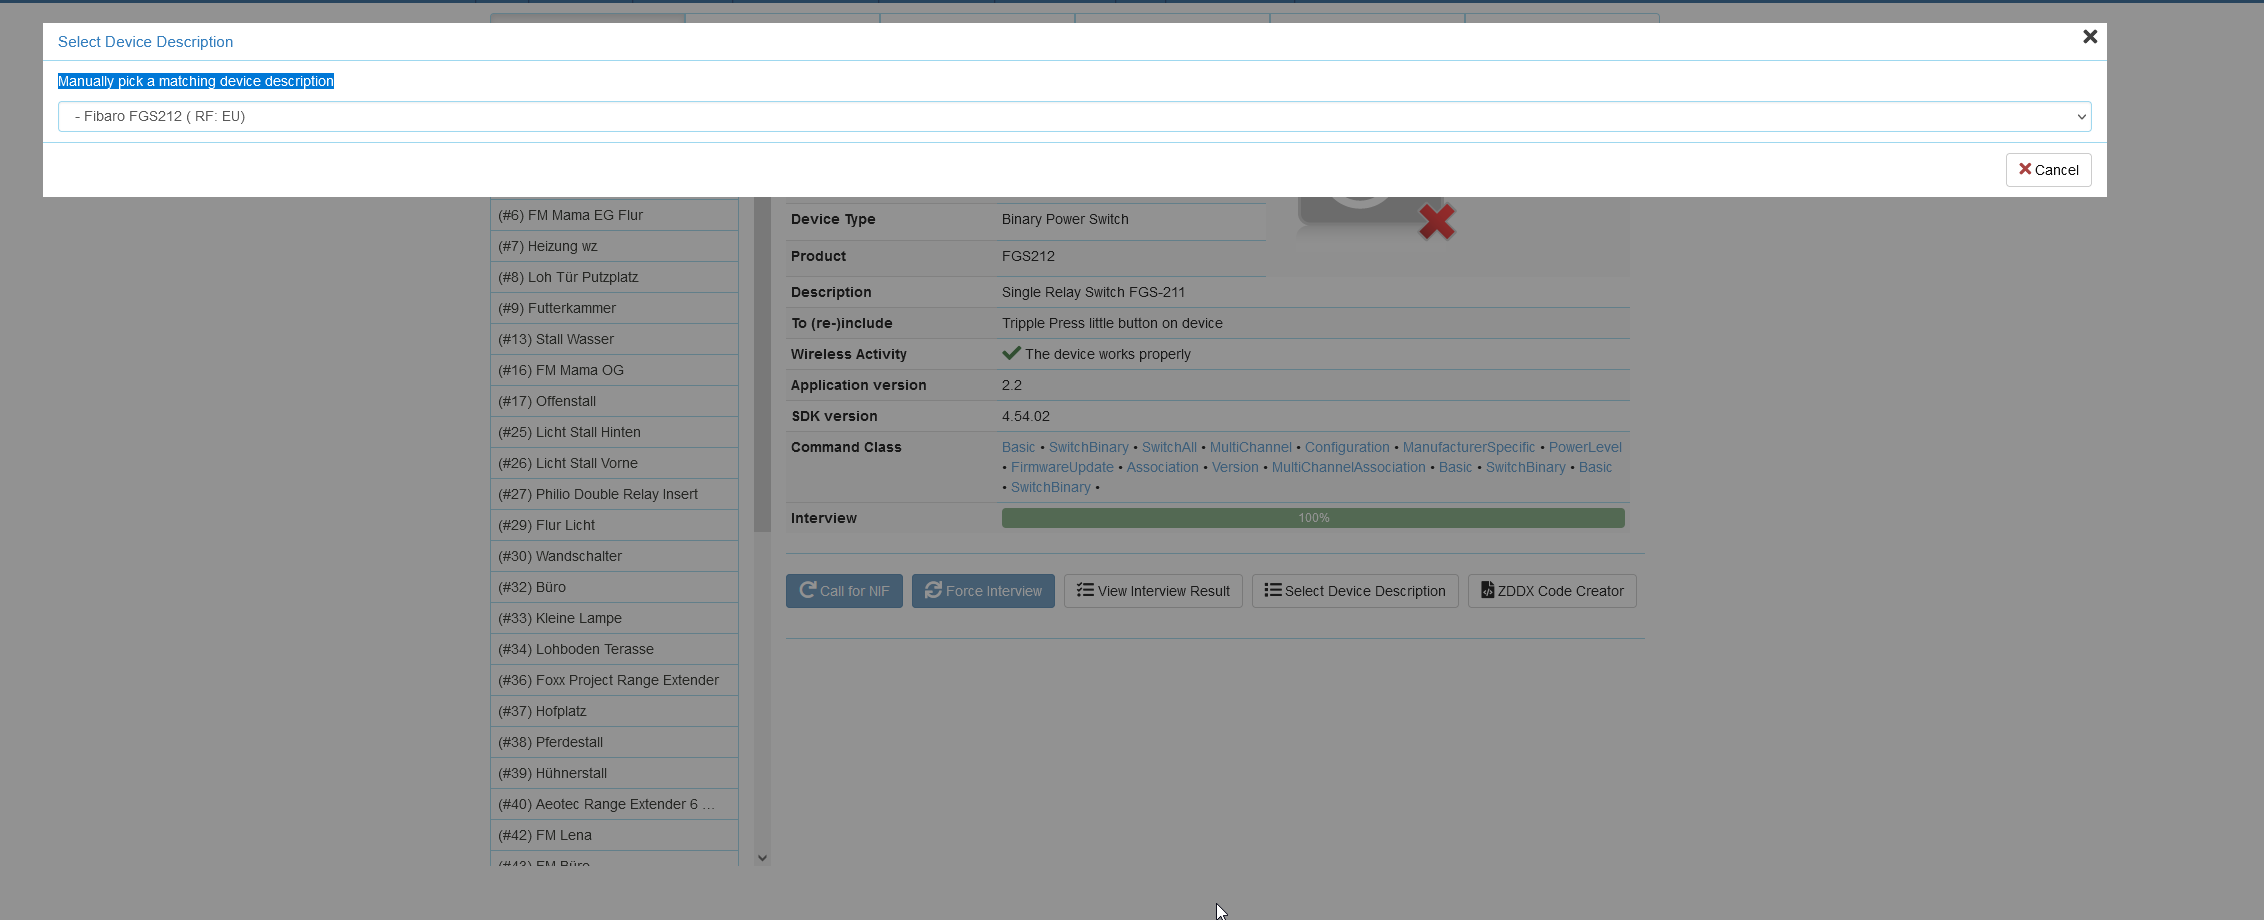Click the Call for NIF button

[844, 591]
